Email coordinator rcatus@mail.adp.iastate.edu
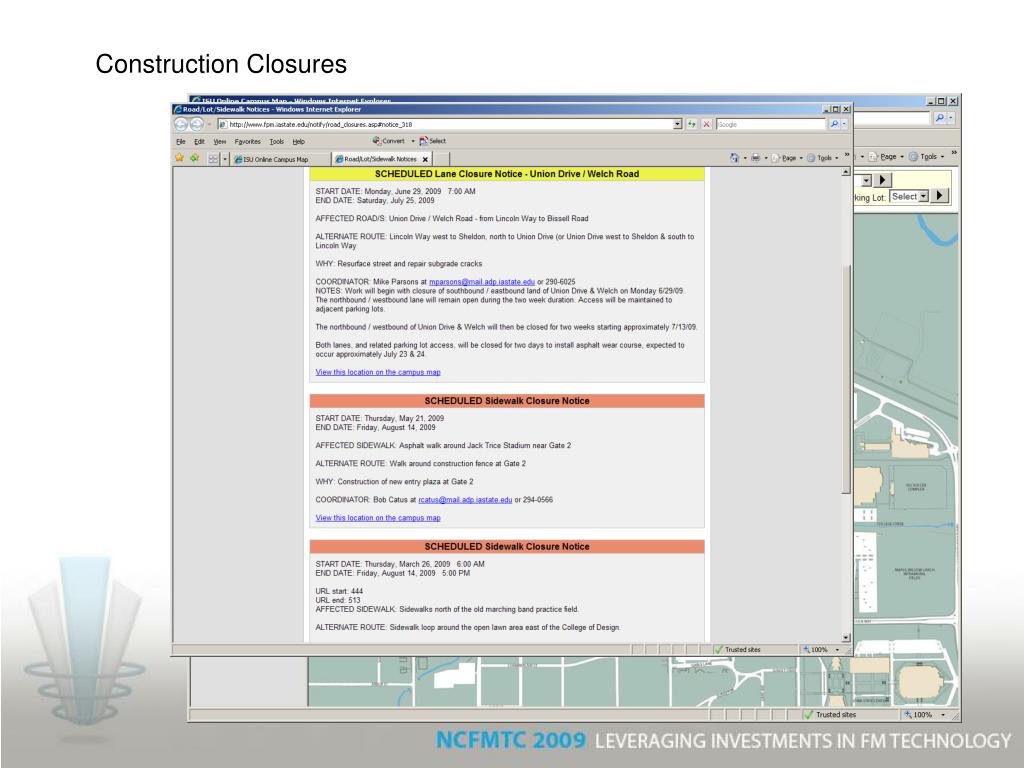Viewport: 1024px width, 768px height. click(465, 500)
